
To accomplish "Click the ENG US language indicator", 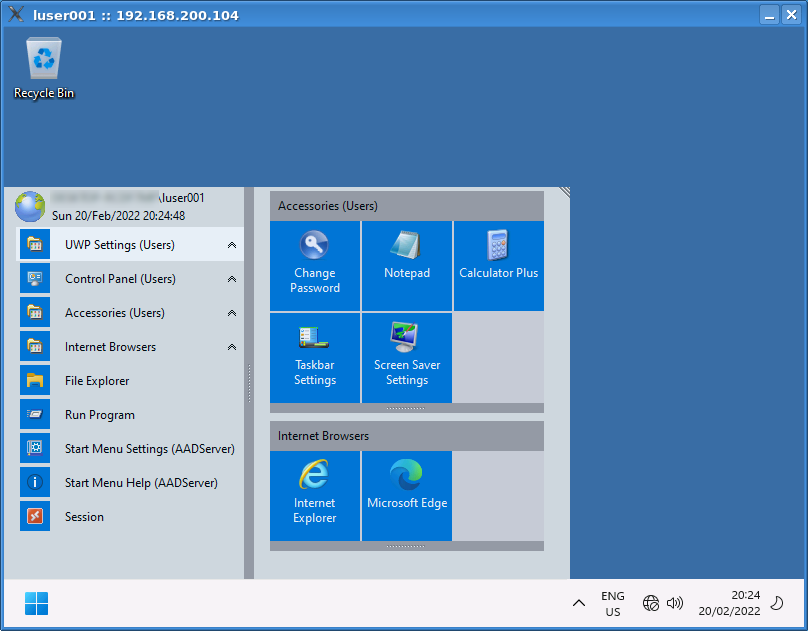I will 613,604.
